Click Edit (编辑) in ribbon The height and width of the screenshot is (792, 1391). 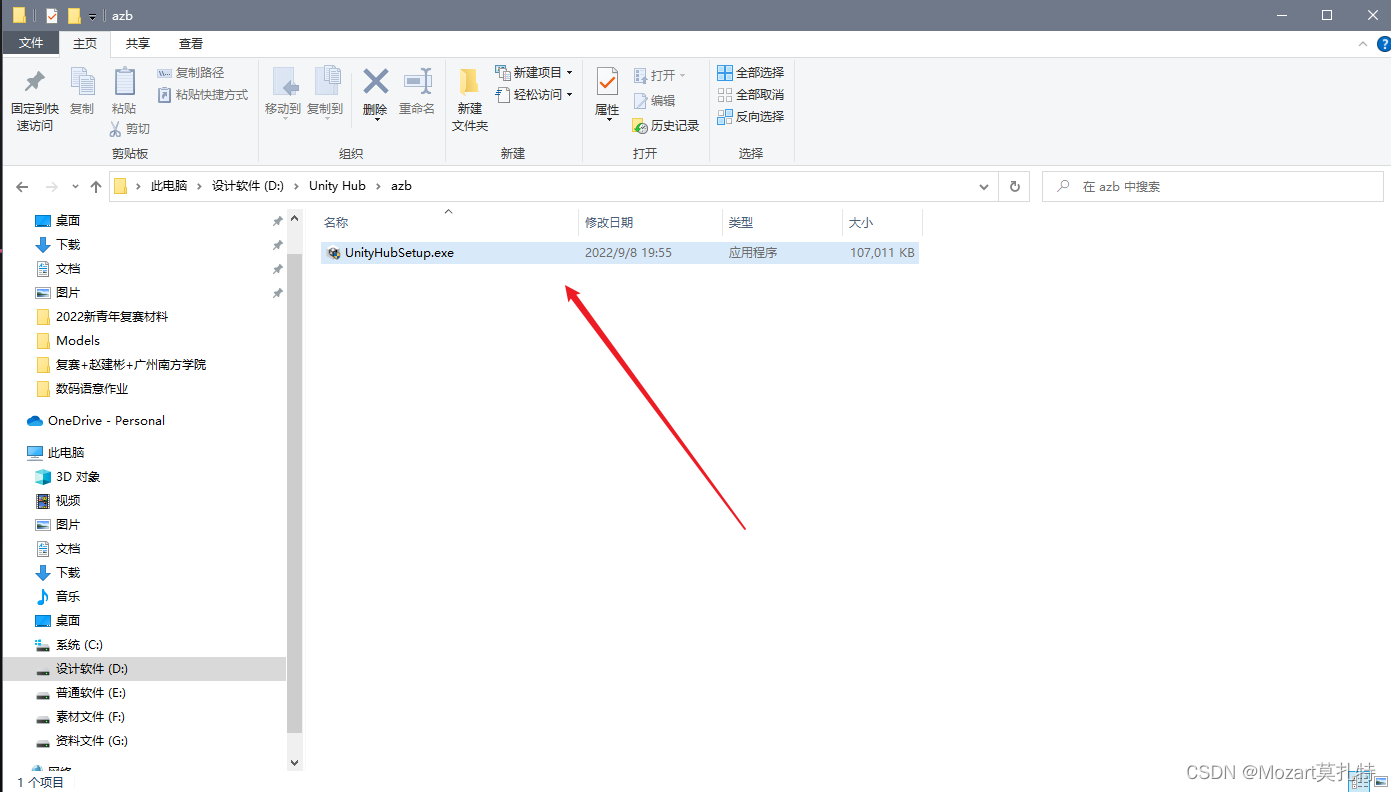pos(655,101)
